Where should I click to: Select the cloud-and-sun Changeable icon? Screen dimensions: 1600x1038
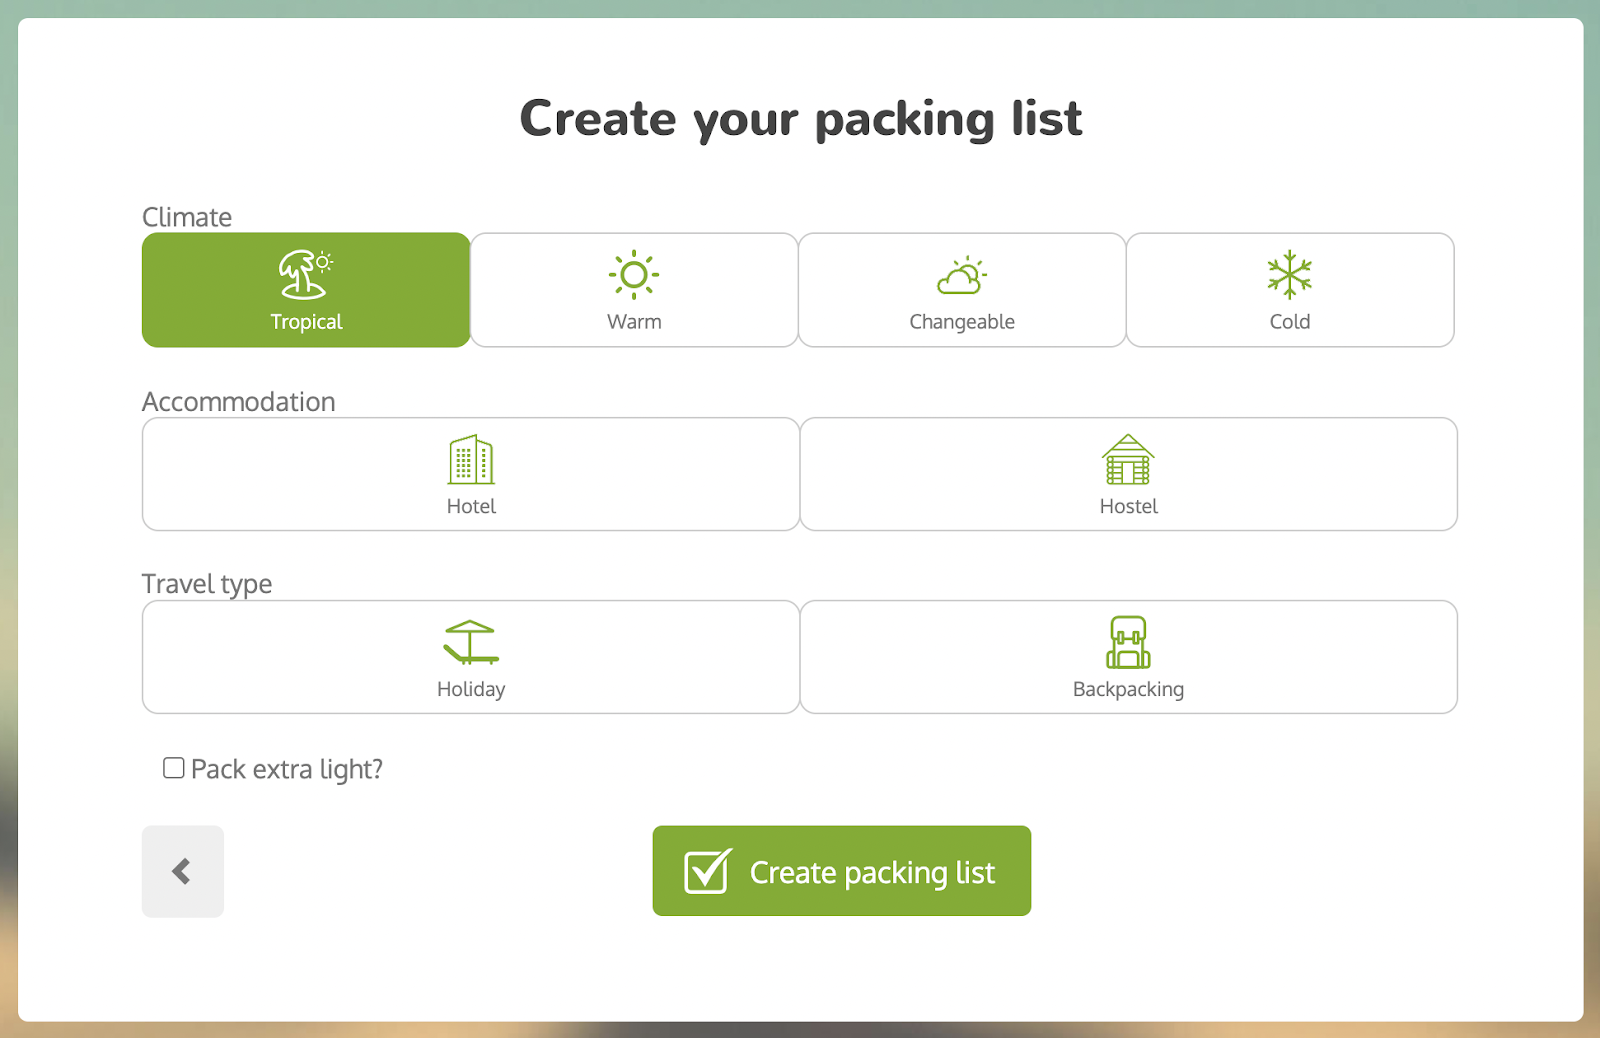tap(961, 276)
